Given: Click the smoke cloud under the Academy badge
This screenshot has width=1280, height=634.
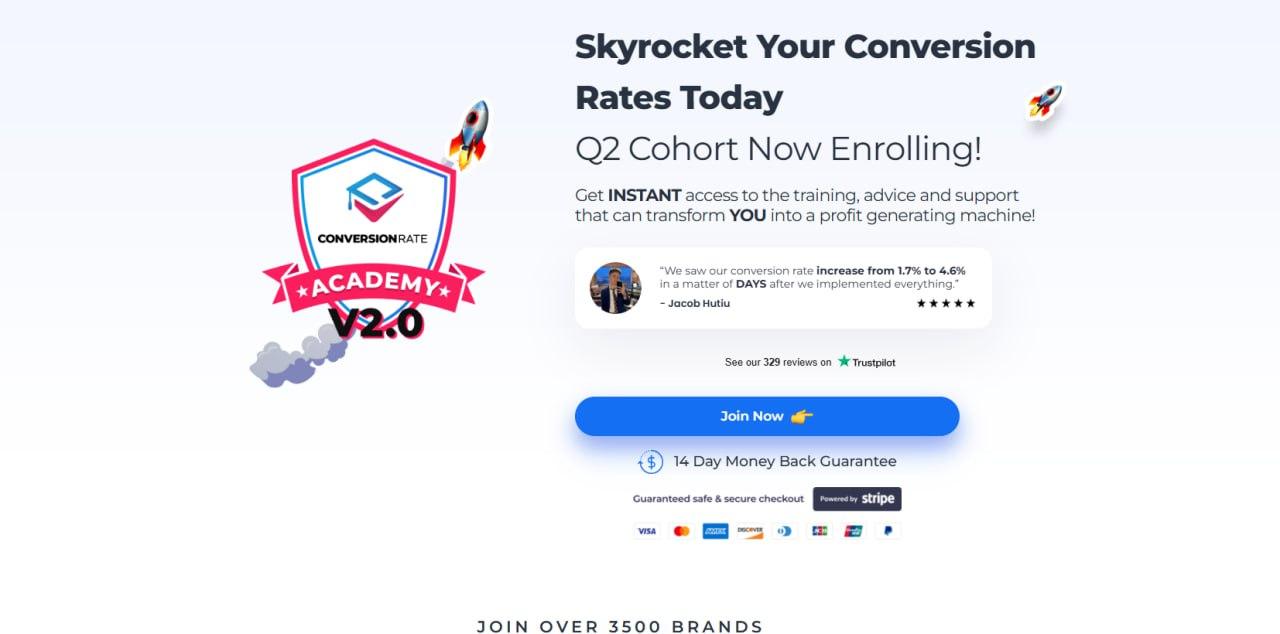Looking at the screenshot, I should click(299, 357).
